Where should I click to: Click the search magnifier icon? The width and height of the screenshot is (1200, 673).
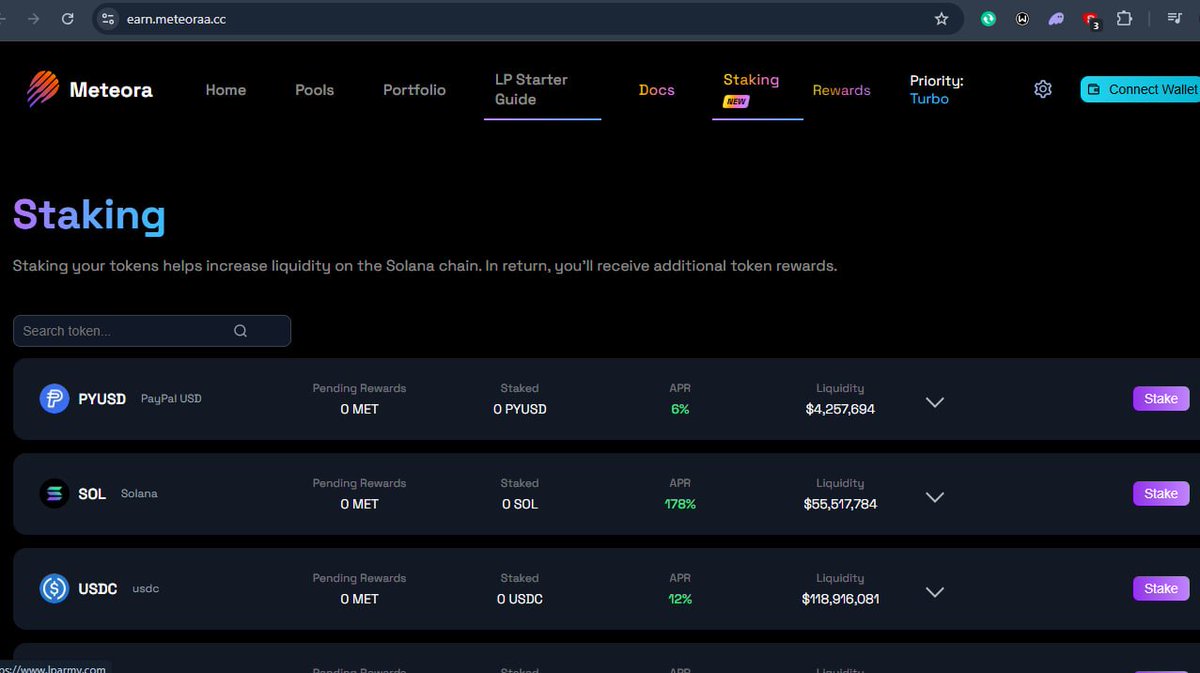point(240,331)
